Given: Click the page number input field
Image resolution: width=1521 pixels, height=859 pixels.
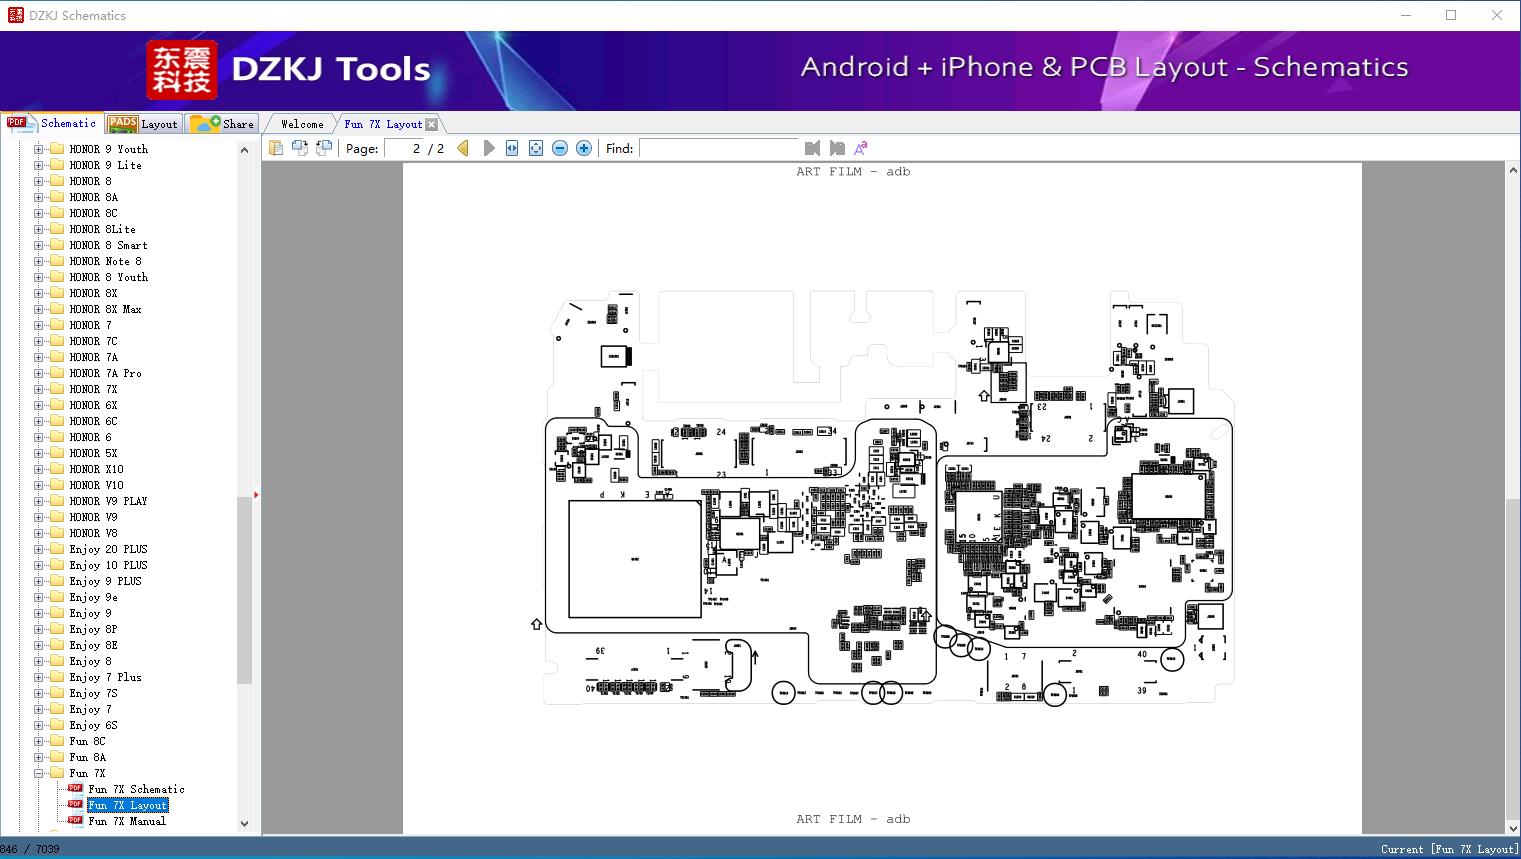Looking at the screenshot, I should (403, 148).
